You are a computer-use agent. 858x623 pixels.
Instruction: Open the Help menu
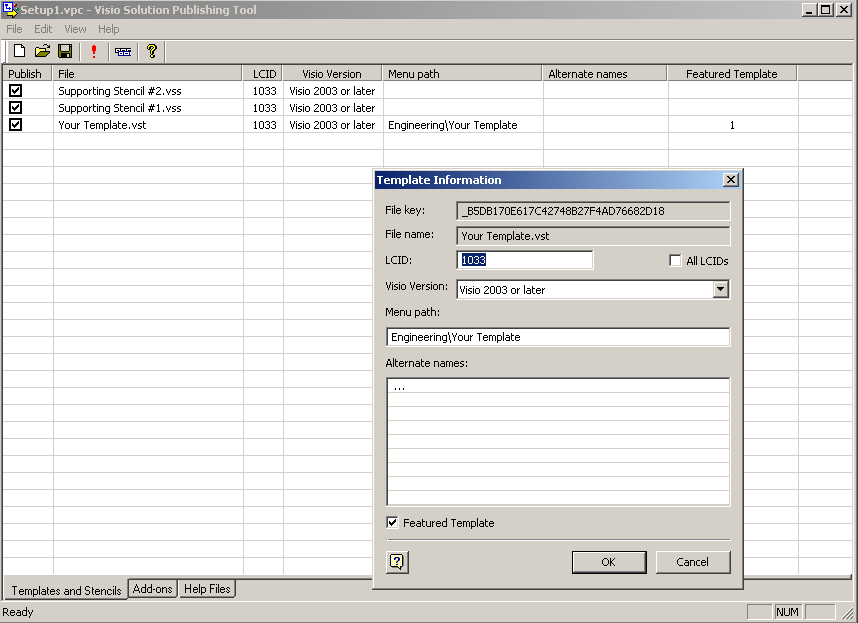[x=108, y=29]
